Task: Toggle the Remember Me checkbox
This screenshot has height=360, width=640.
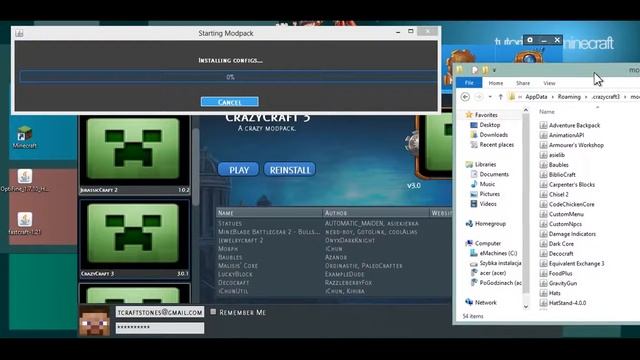Action: tap(213, 312)
